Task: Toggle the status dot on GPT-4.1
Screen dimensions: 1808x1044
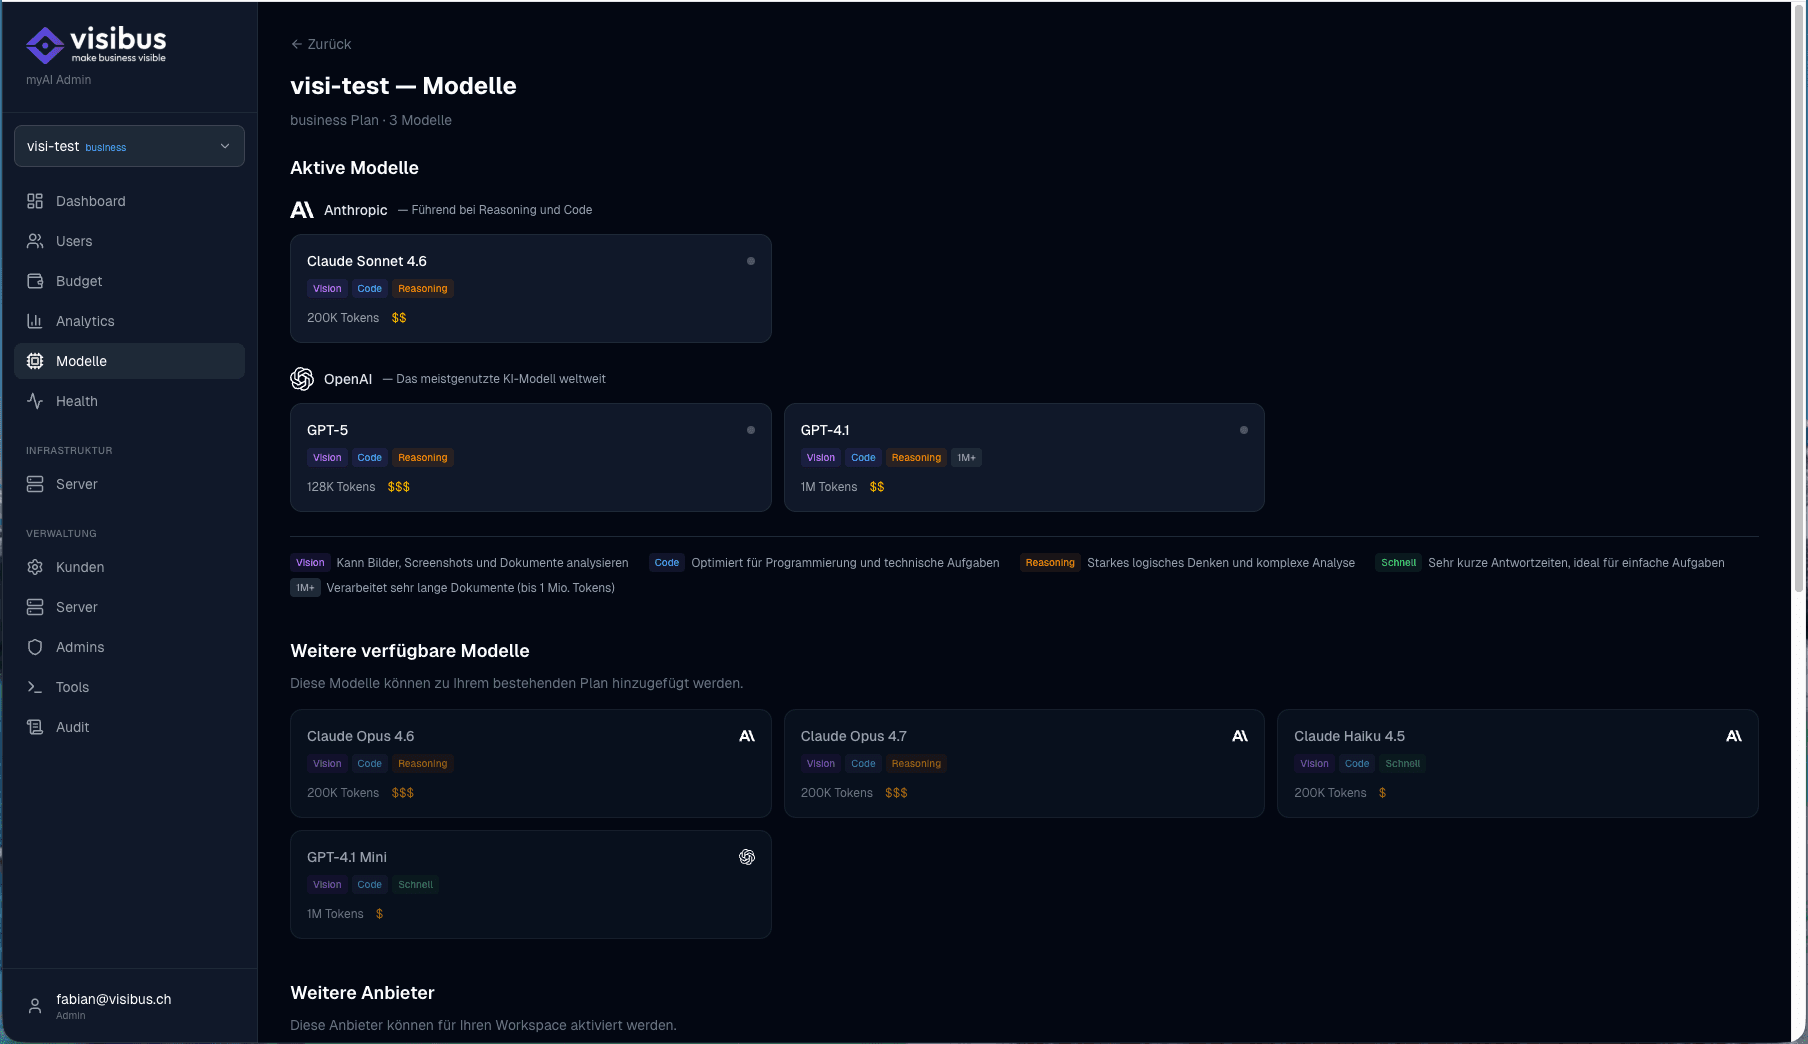Action: pos(1243,430)
